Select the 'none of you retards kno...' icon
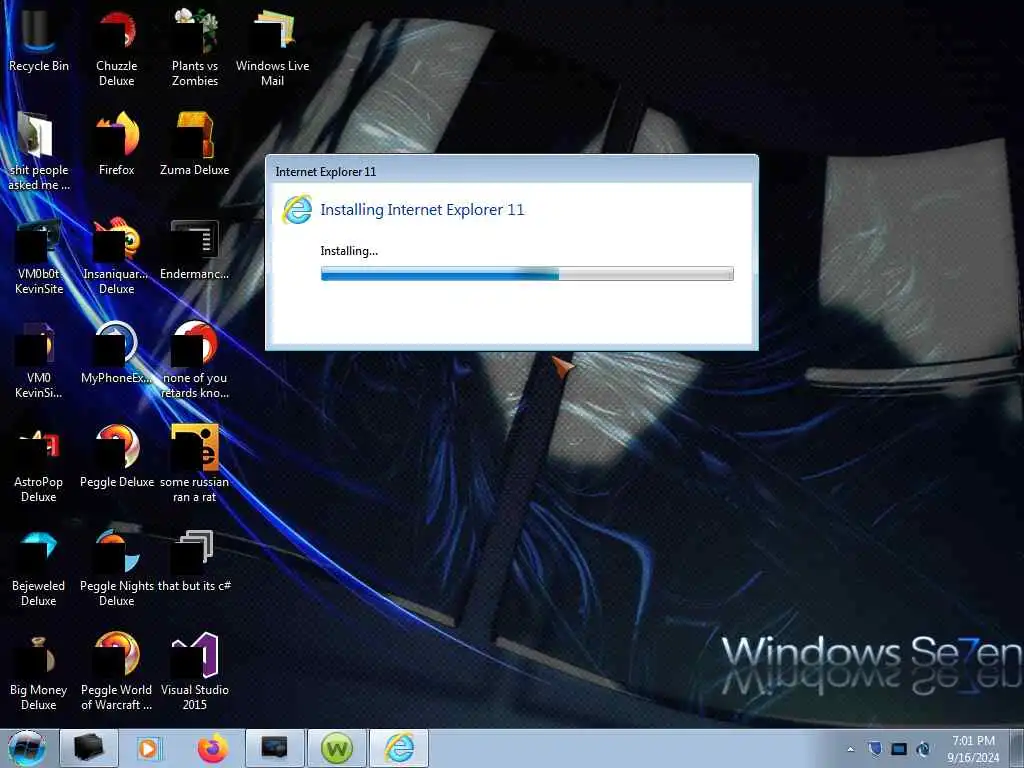Image resolution: width=1024 pixels, height=768 pixels. [195, 359]
